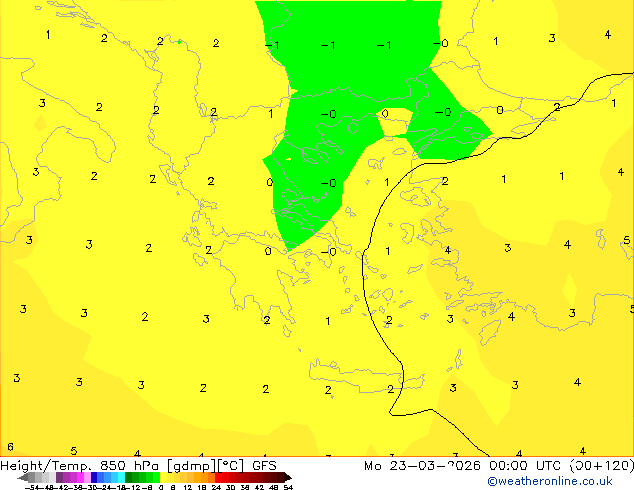Click the cyan legend swatch near -18
Image resolution: width=634 pixels, height=490 pixels.
click(121, 477)
